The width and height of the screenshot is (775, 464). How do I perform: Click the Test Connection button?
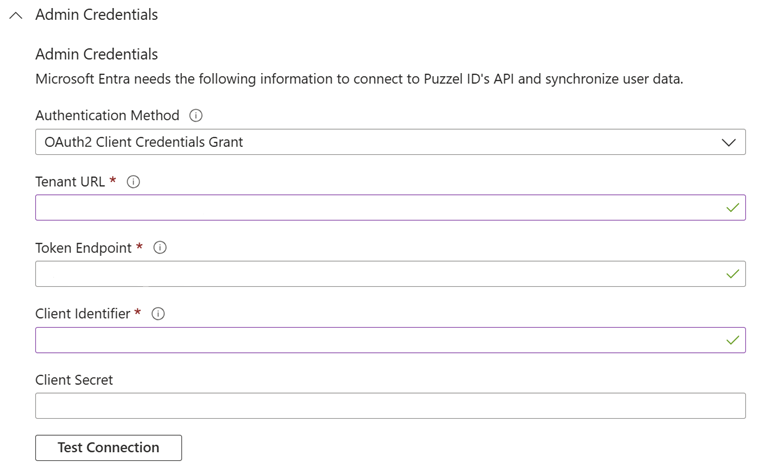pyautogui.click(x=108, y=448)
